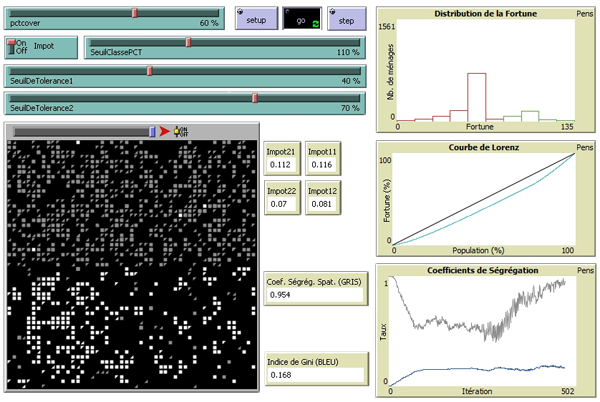Click the SeuilDeTolerance1 slider handle
The width and height of the screenshot is (600, 402).
click(x=150, y=71)
